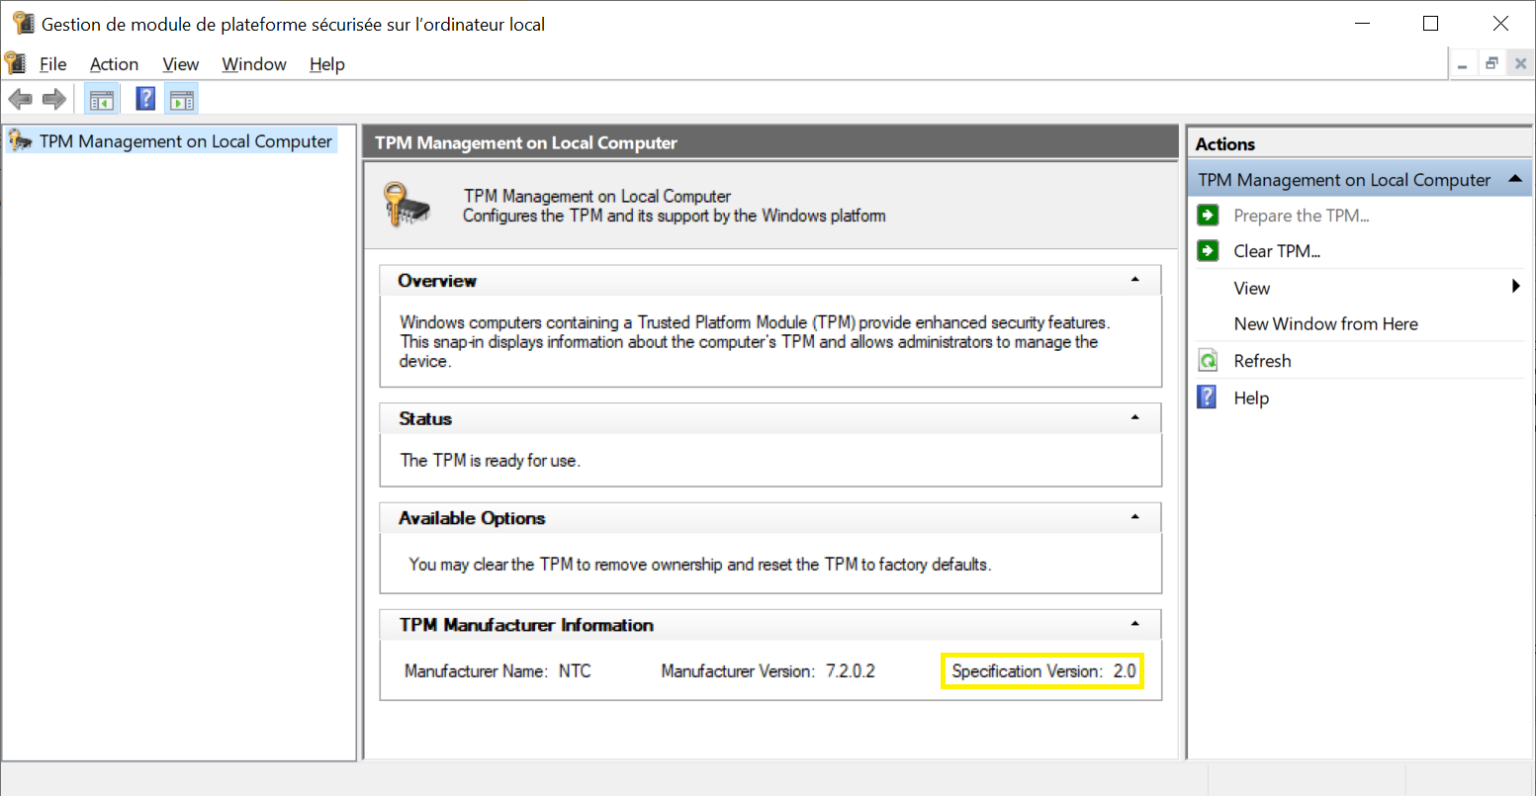Expand the View submenu arrow in Actions
The height and width of the screenshot is (796, 1536).
1516,287
